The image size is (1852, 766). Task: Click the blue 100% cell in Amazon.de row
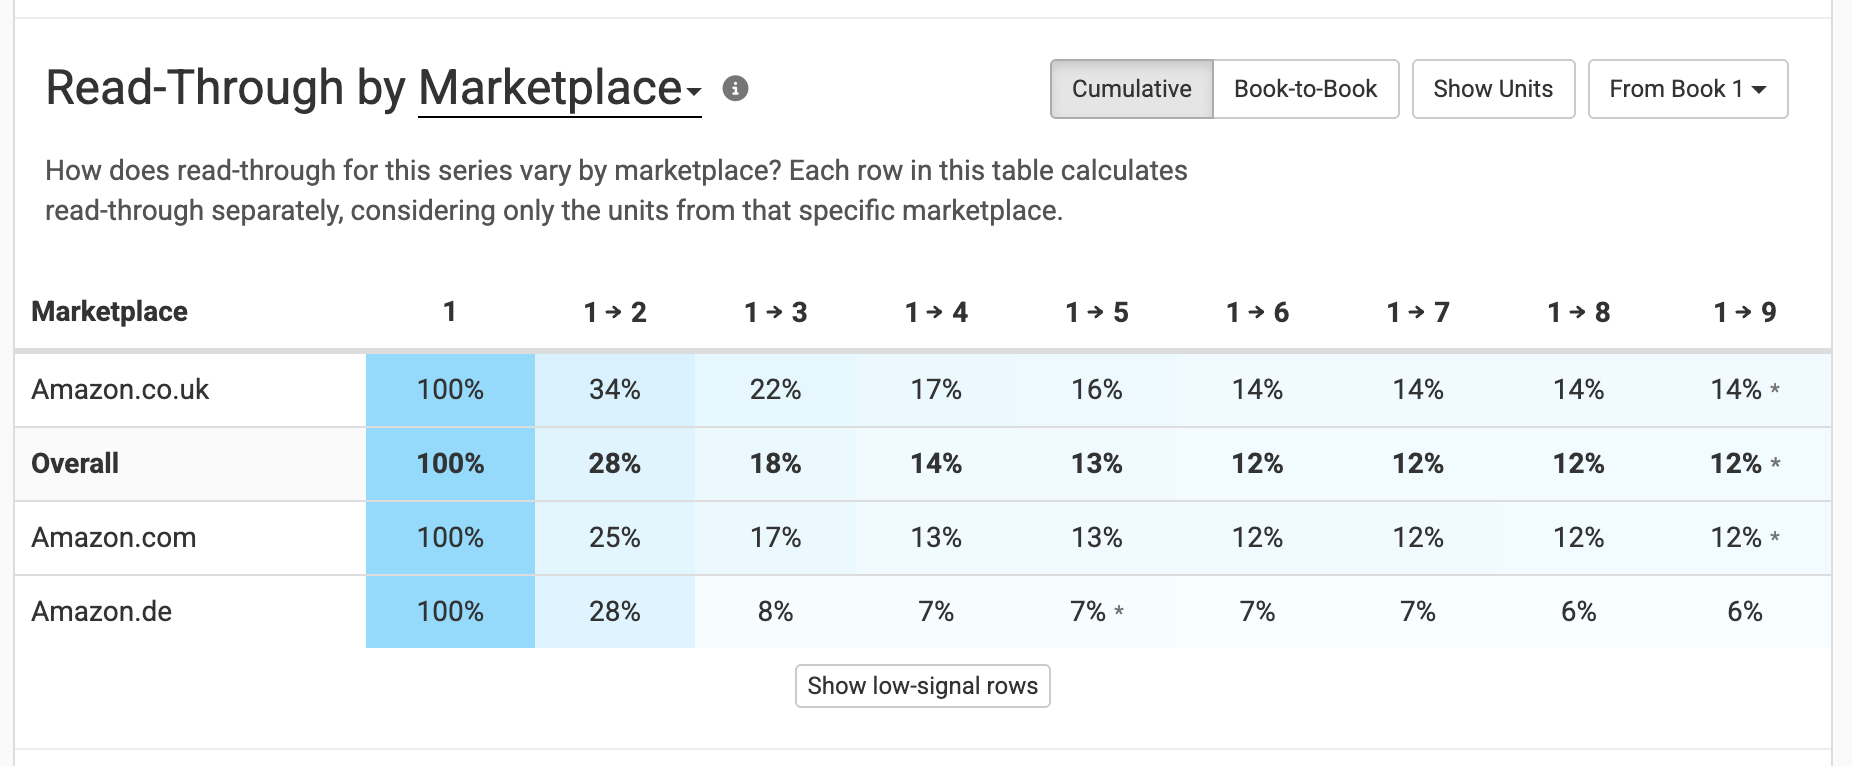450,611
